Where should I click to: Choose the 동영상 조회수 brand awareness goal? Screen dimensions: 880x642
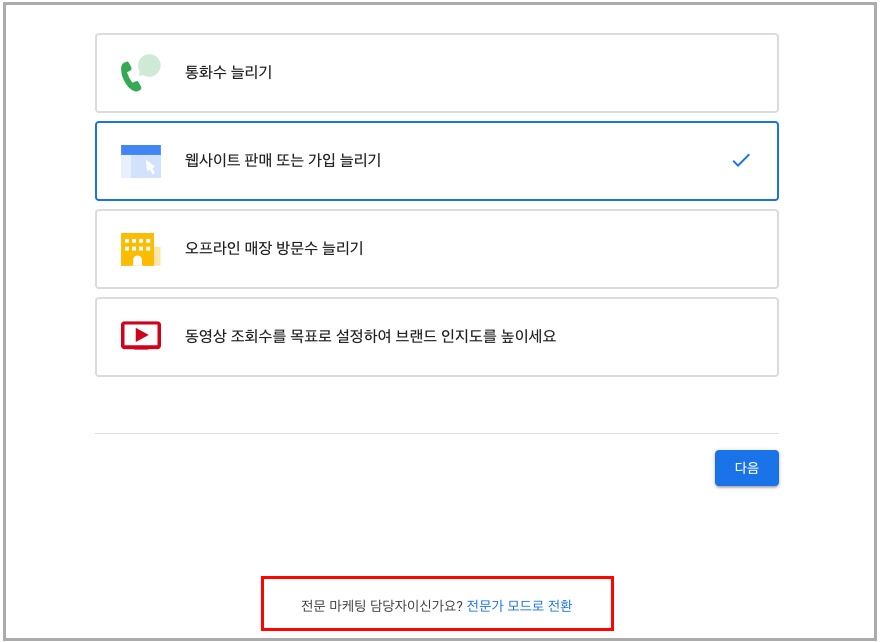click(437, 337)
